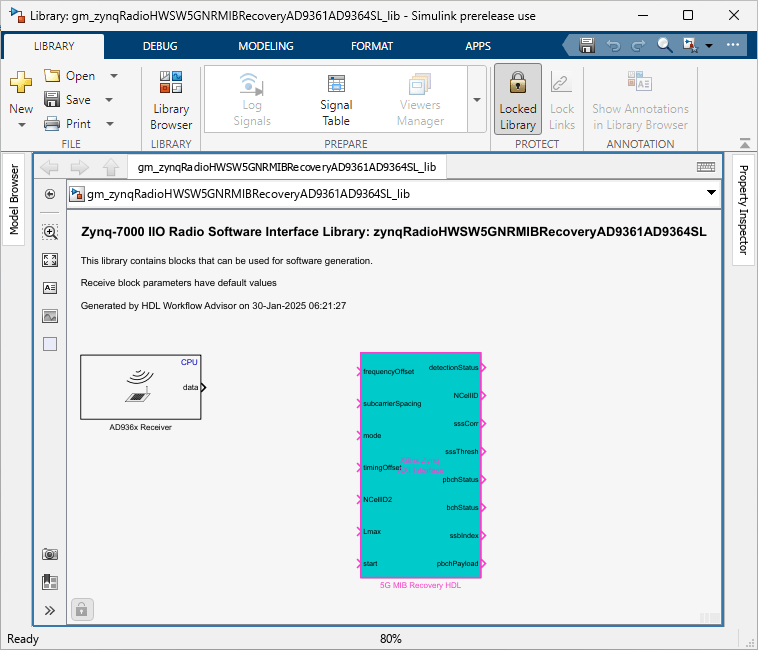Open the Property Inspector side panel
The width and height of the screenshot is (758, 650).
point(743,210)
